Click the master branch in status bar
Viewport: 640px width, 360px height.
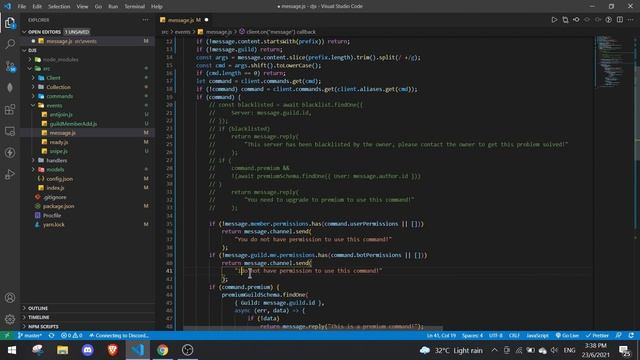point(30,336)
